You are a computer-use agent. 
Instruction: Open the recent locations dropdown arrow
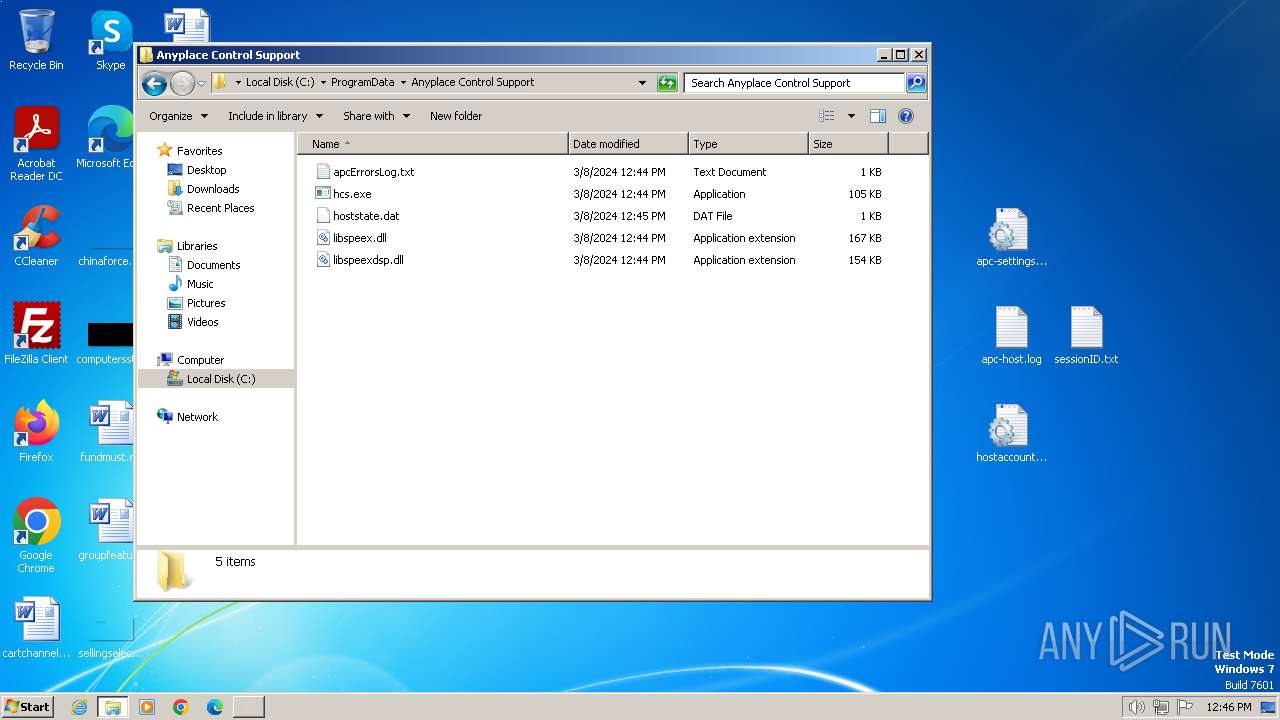point(201,83)
